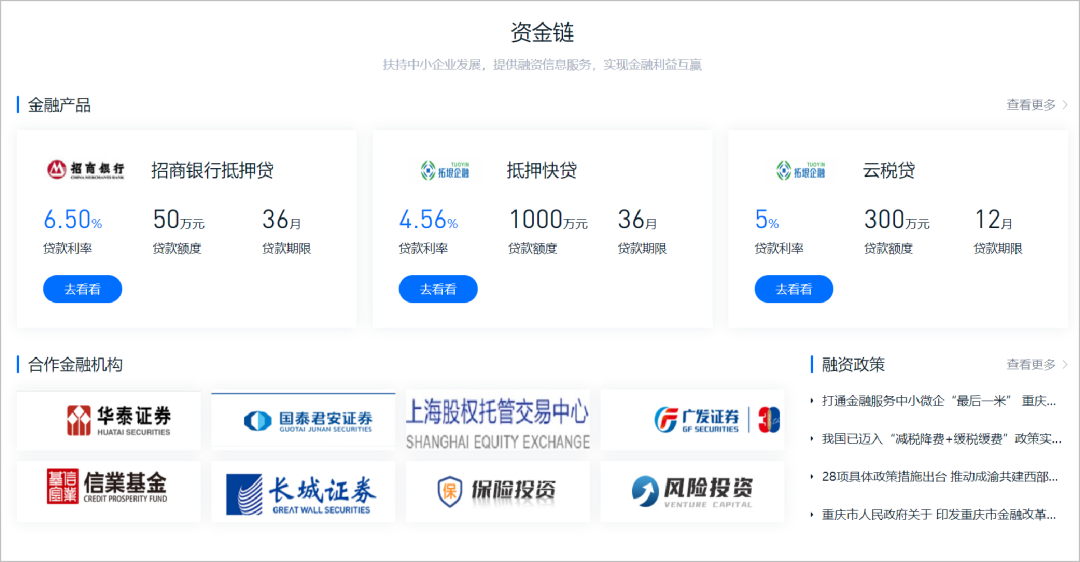Viewport: 1080px width, 562px height.
Task: Click the 4.56% loan rate value
Action: coord(428,220)
